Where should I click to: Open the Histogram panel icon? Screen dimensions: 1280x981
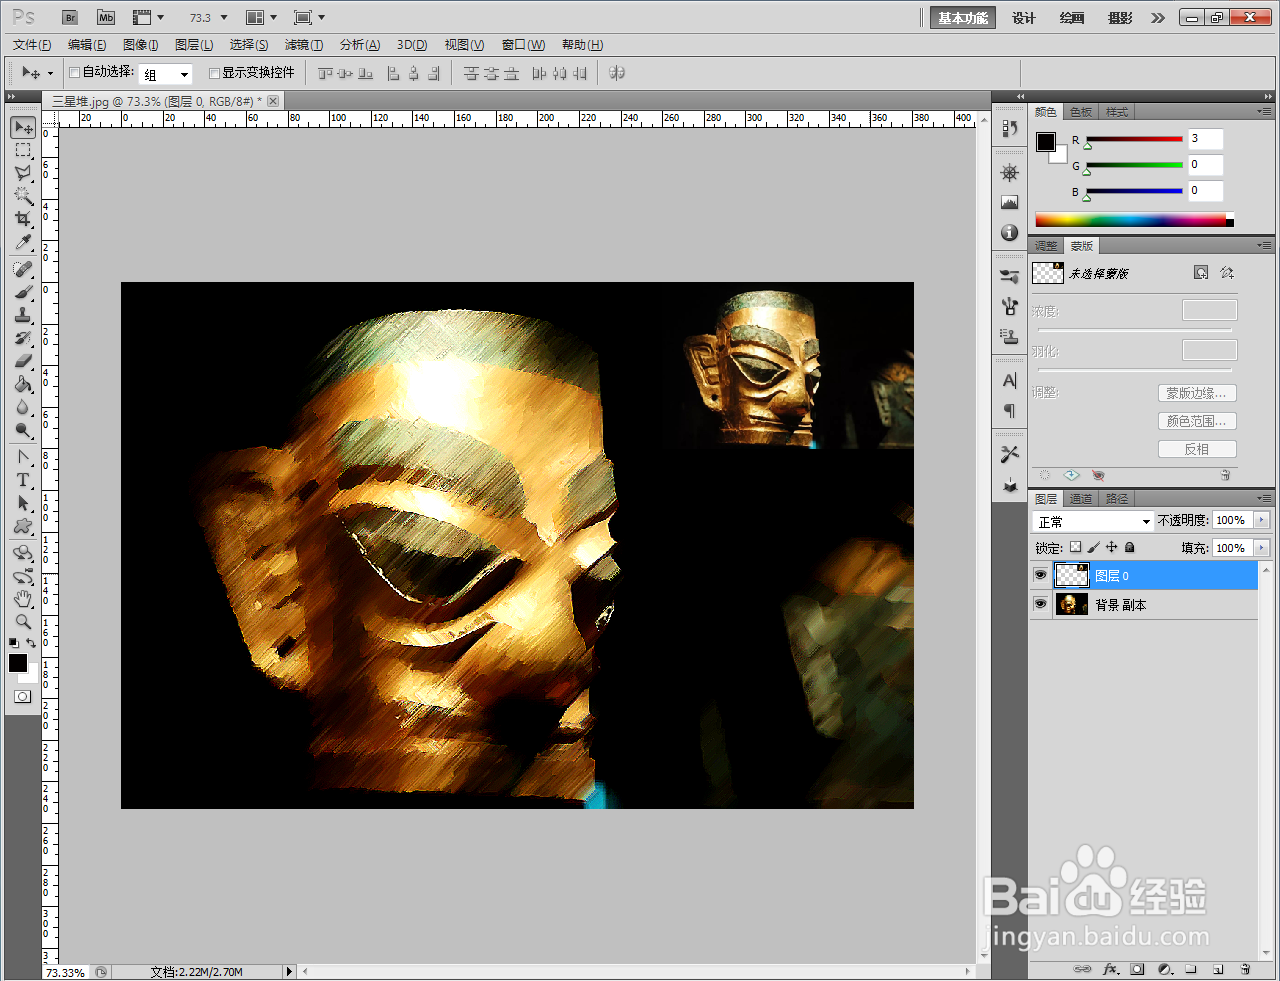(1009, 202)
